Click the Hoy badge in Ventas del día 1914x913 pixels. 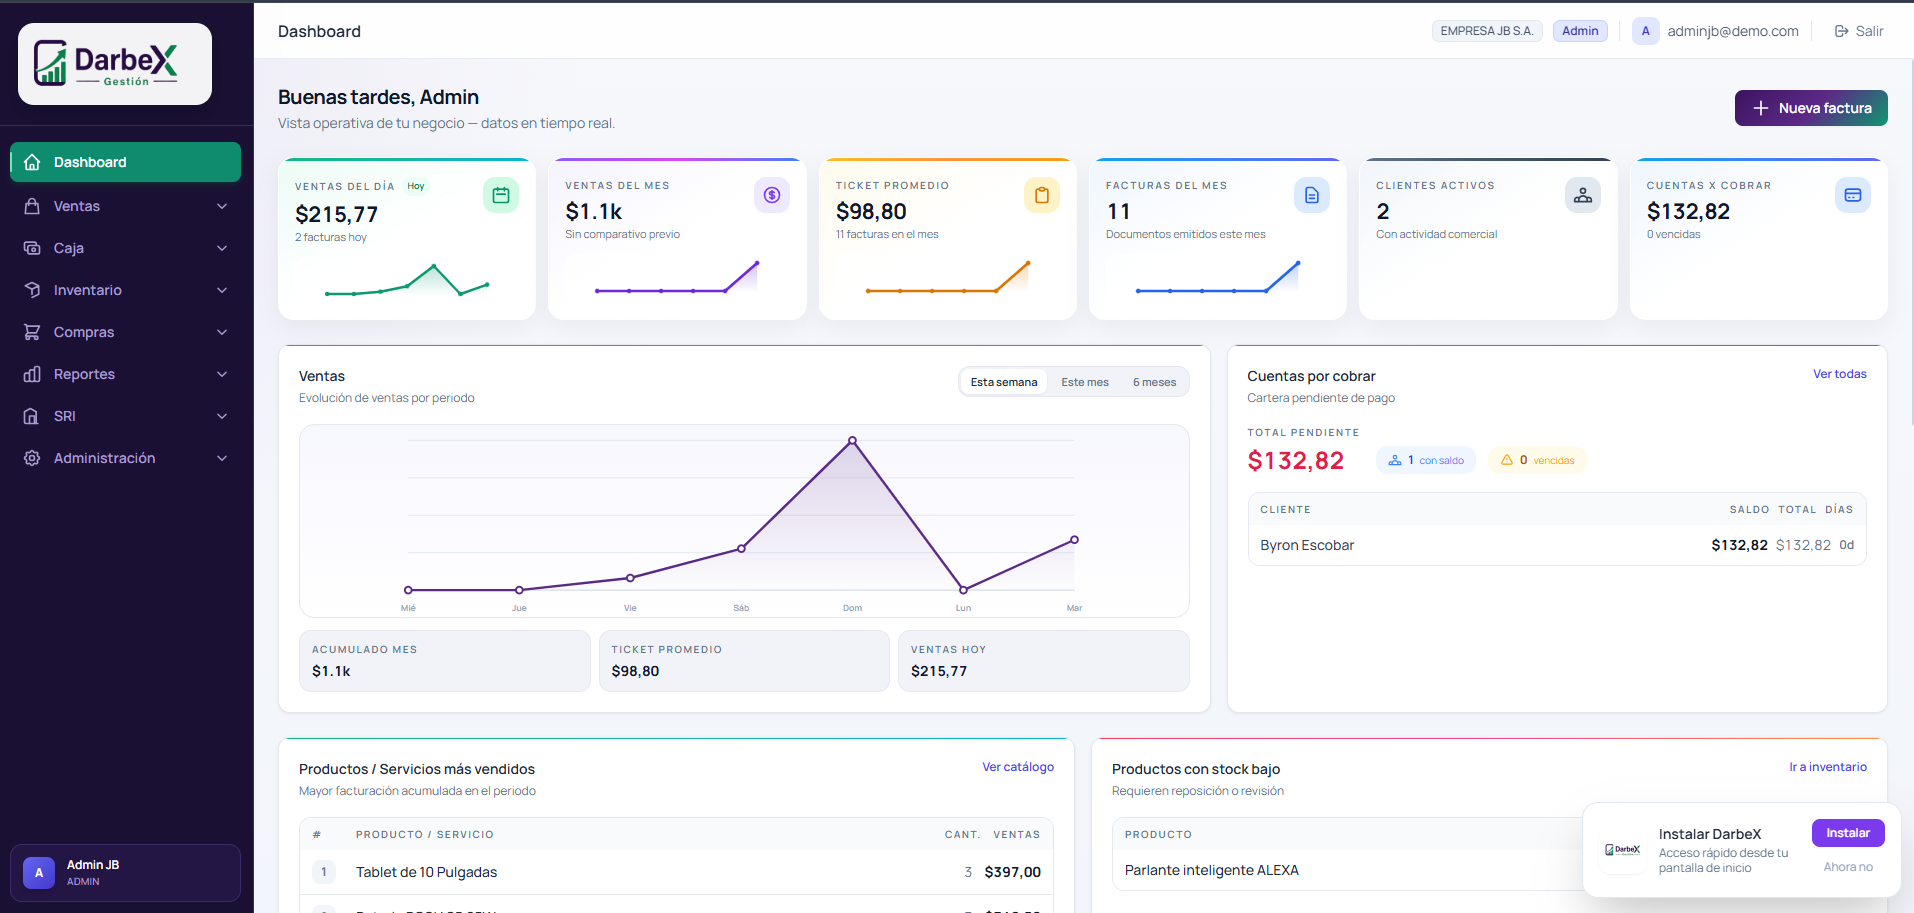point(416,186)
